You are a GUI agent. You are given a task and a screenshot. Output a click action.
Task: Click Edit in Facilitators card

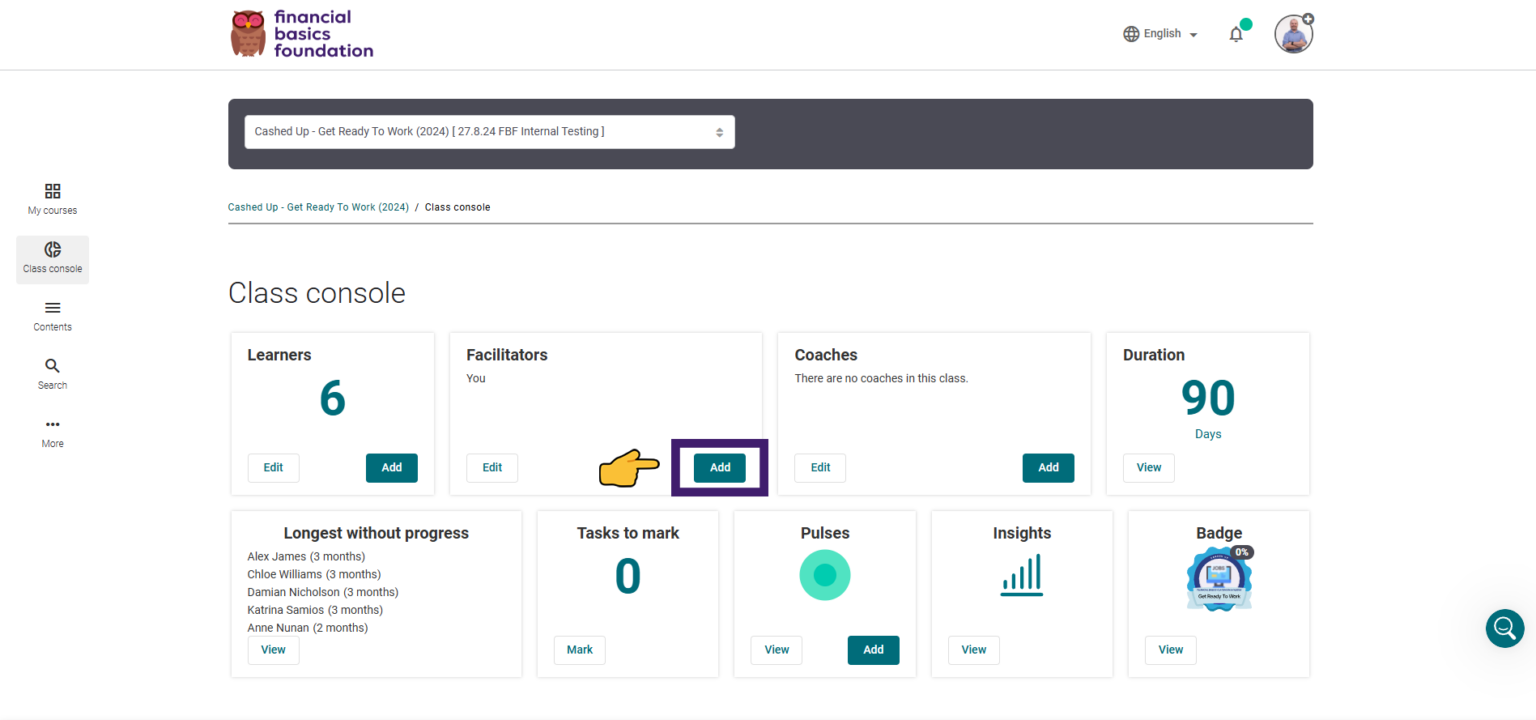coord(492,468)
